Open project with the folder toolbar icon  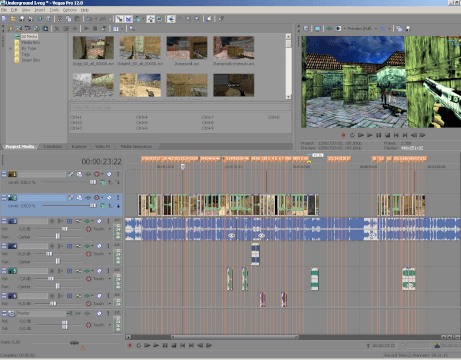(13, 19)
